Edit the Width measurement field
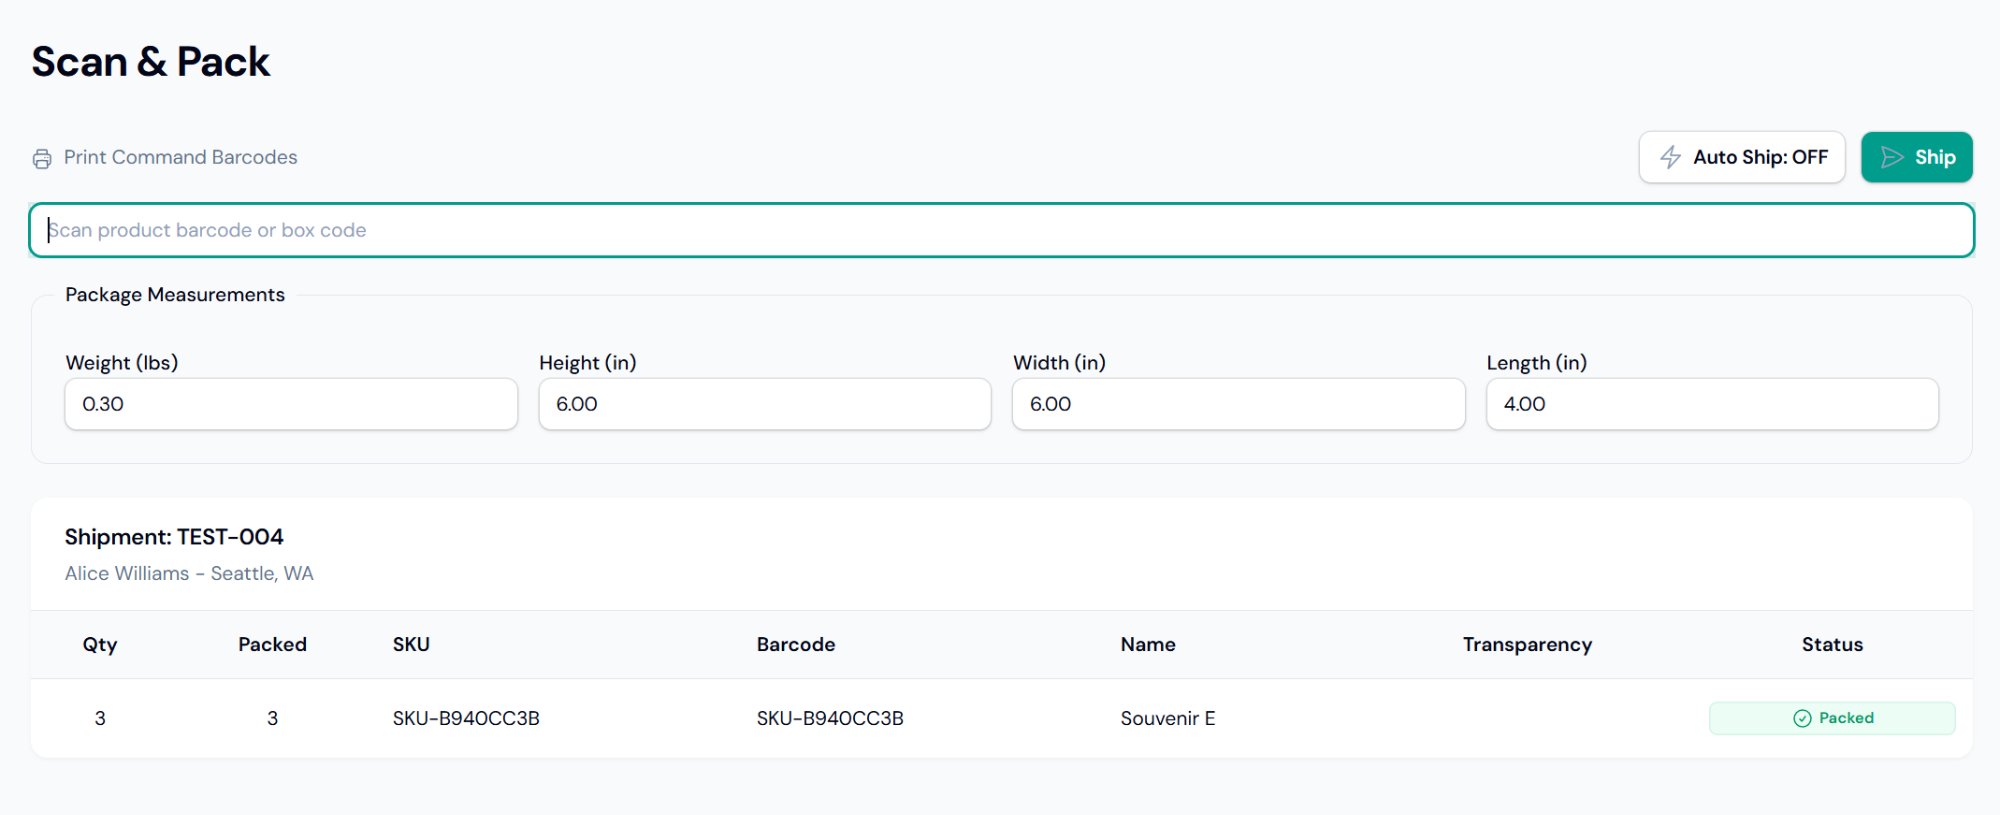Screen dimensions: 2000x815 (1238, 404)
